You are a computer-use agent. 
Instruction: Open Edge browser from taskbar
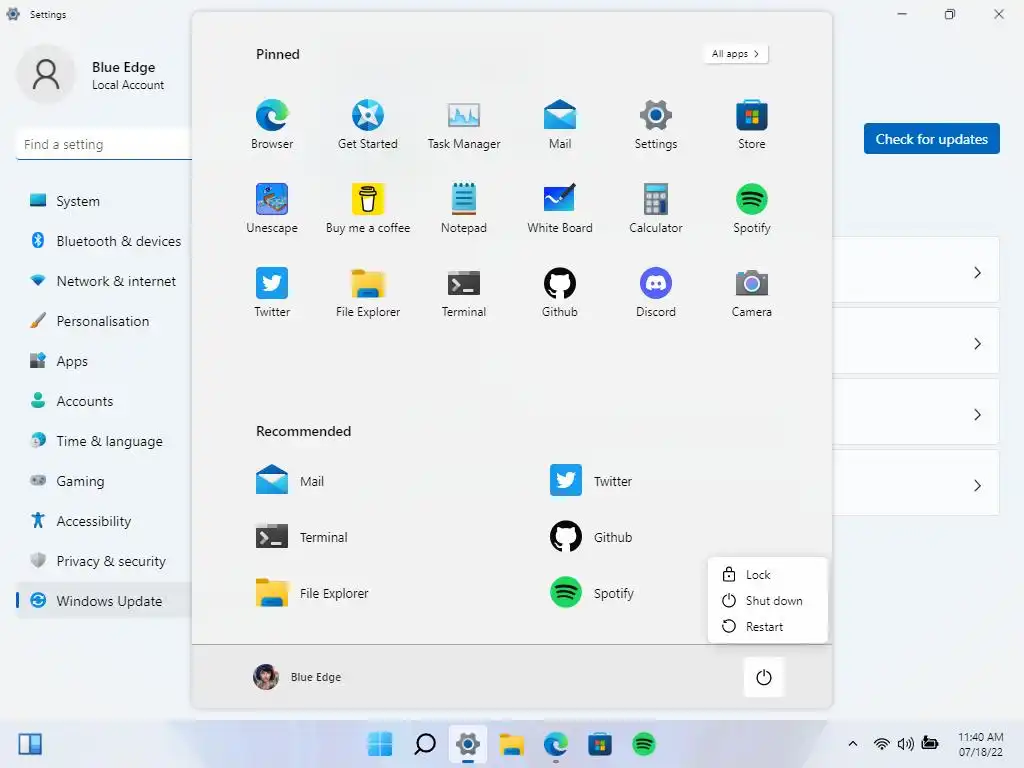pos(556,744)
